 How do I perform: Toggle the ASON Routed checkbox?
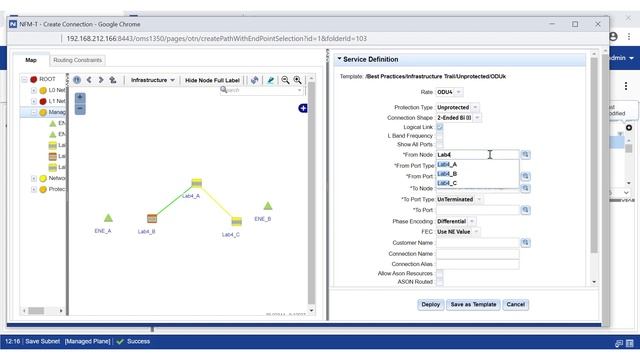pyautogui.click(x=440, y=282)
